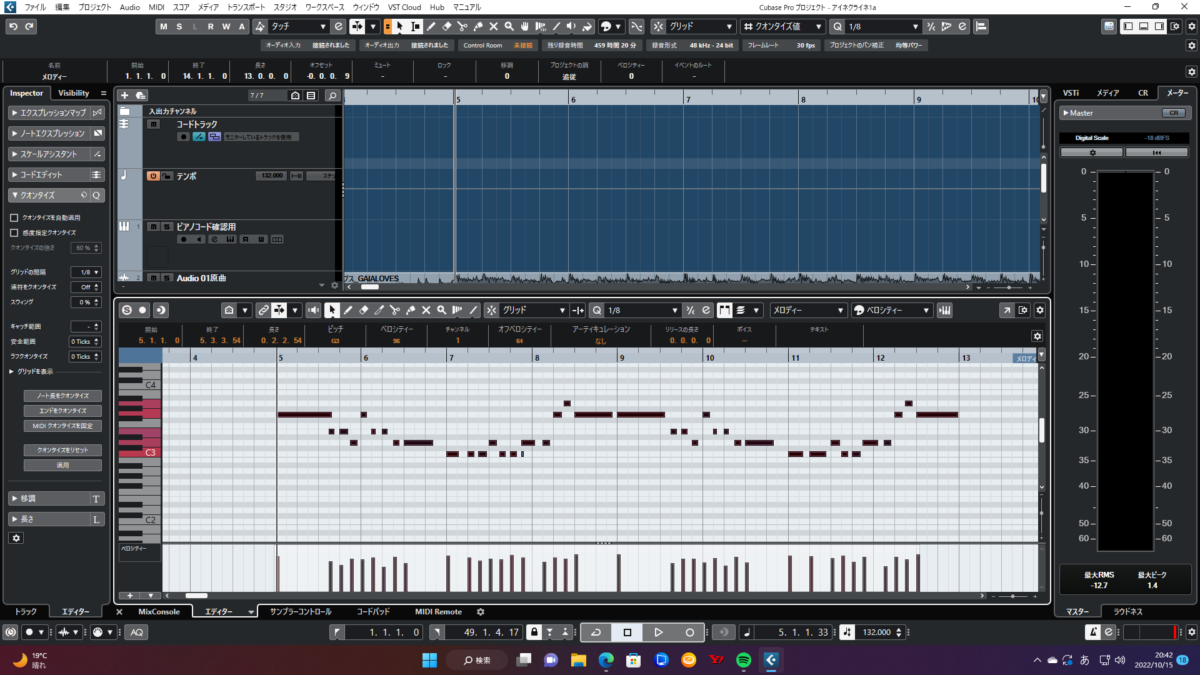Open Spotify from the Windows taskbar
1200x675 pixels.
[x=743, y=660]
